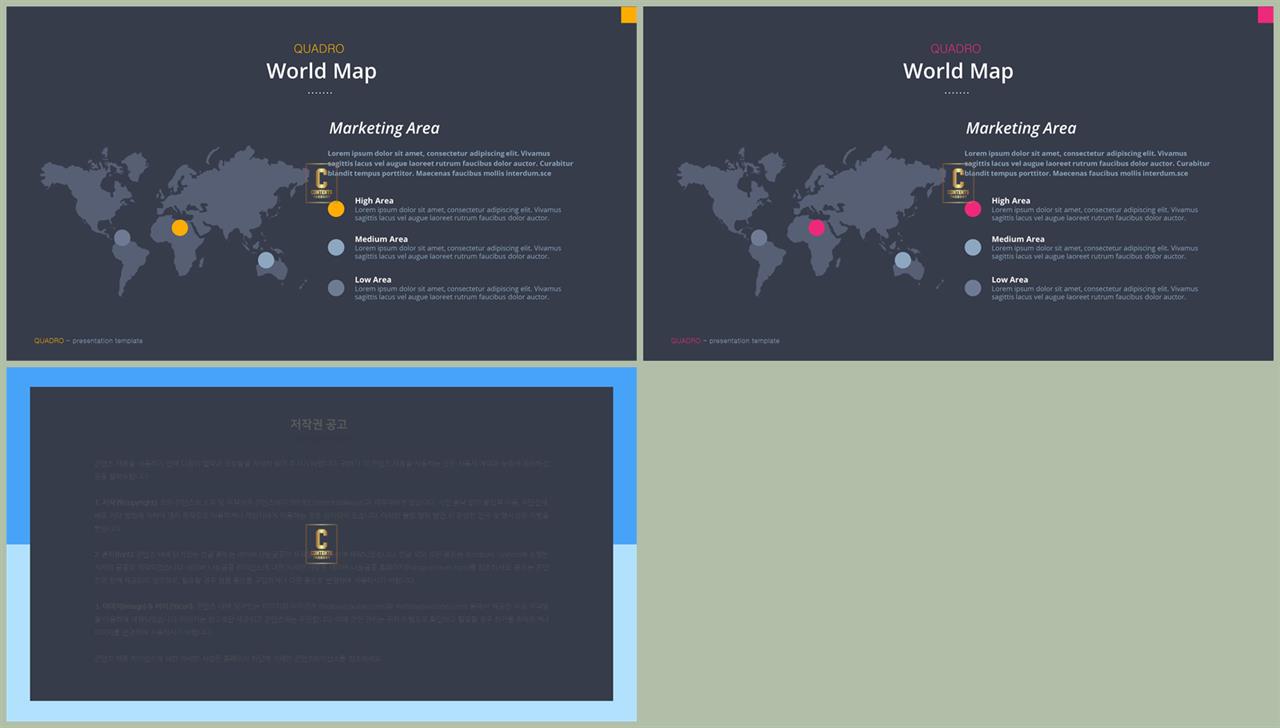Click South America marker on orange slide map

pos(122,238)
